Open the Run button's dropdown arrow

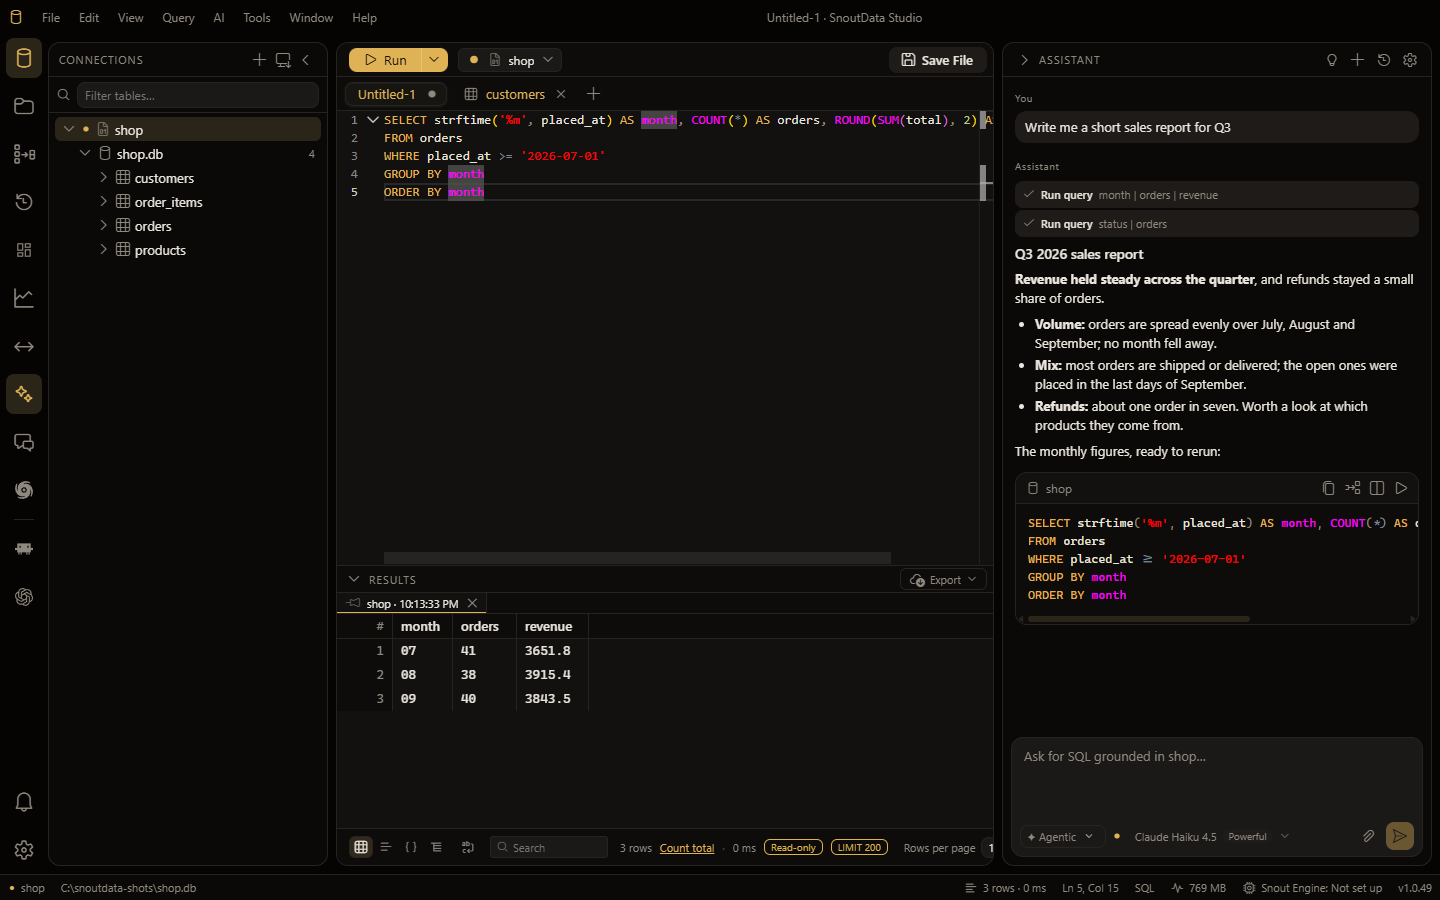[x=434, y=60]
